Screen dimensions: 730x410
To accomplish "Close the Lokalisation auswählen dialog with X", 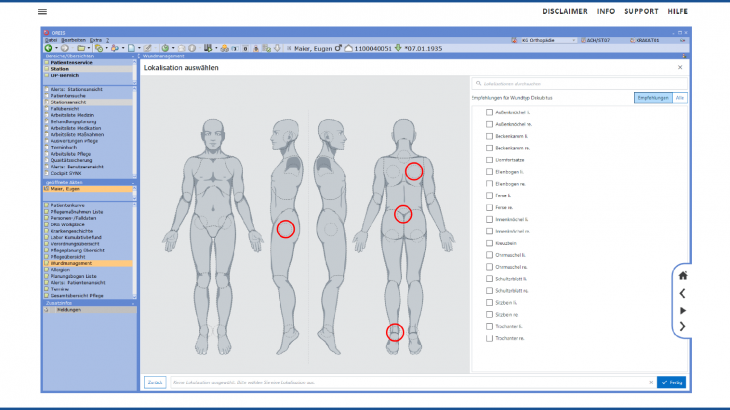I will coord(680,67).
